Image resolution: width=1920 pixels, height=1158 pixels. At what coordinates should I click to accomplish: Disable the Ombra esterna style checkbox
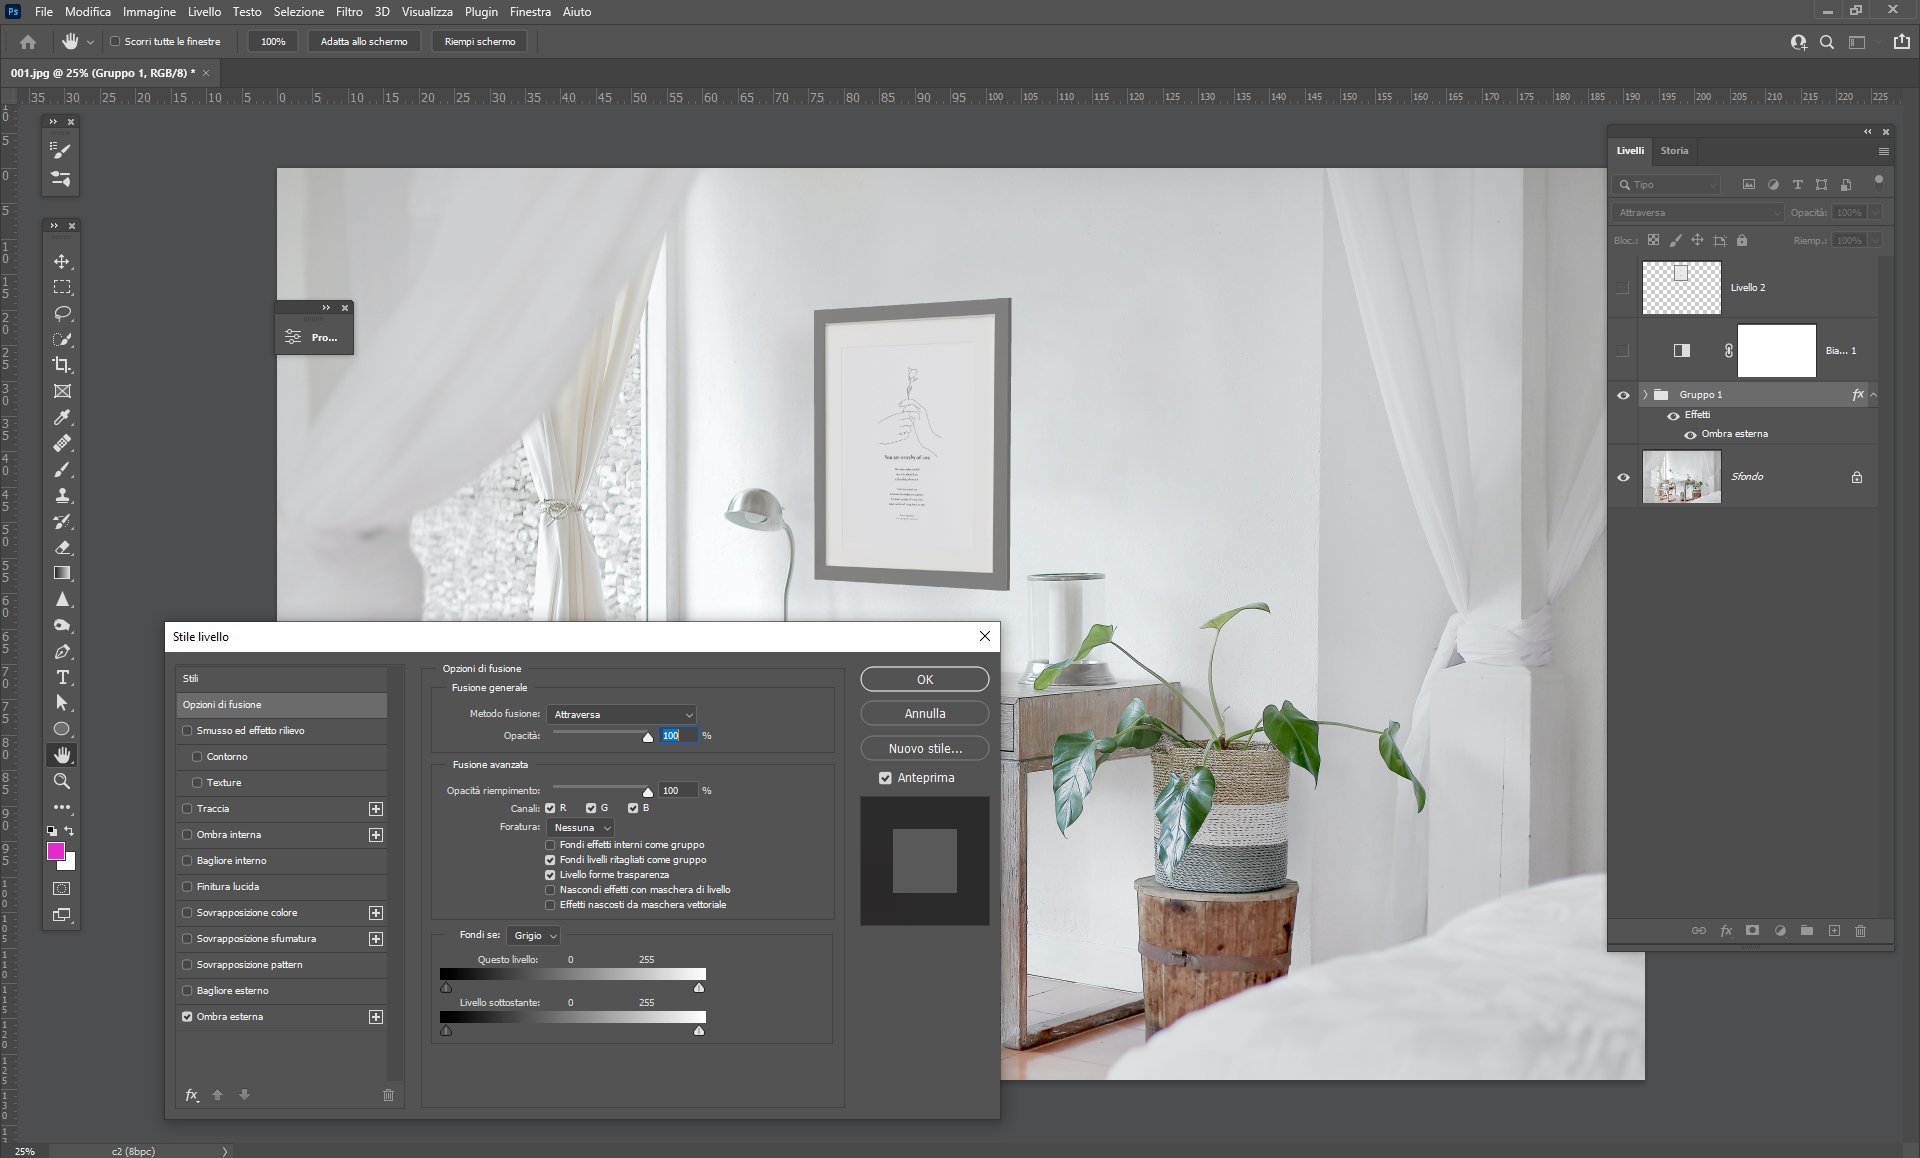point(187,1017)
